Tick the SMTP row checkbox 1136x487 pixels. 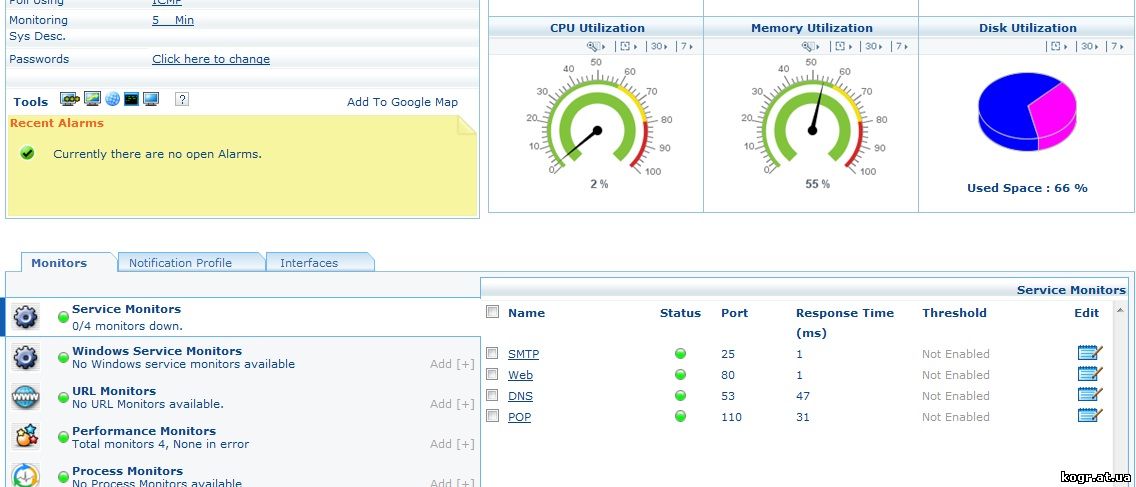point(492,353)
